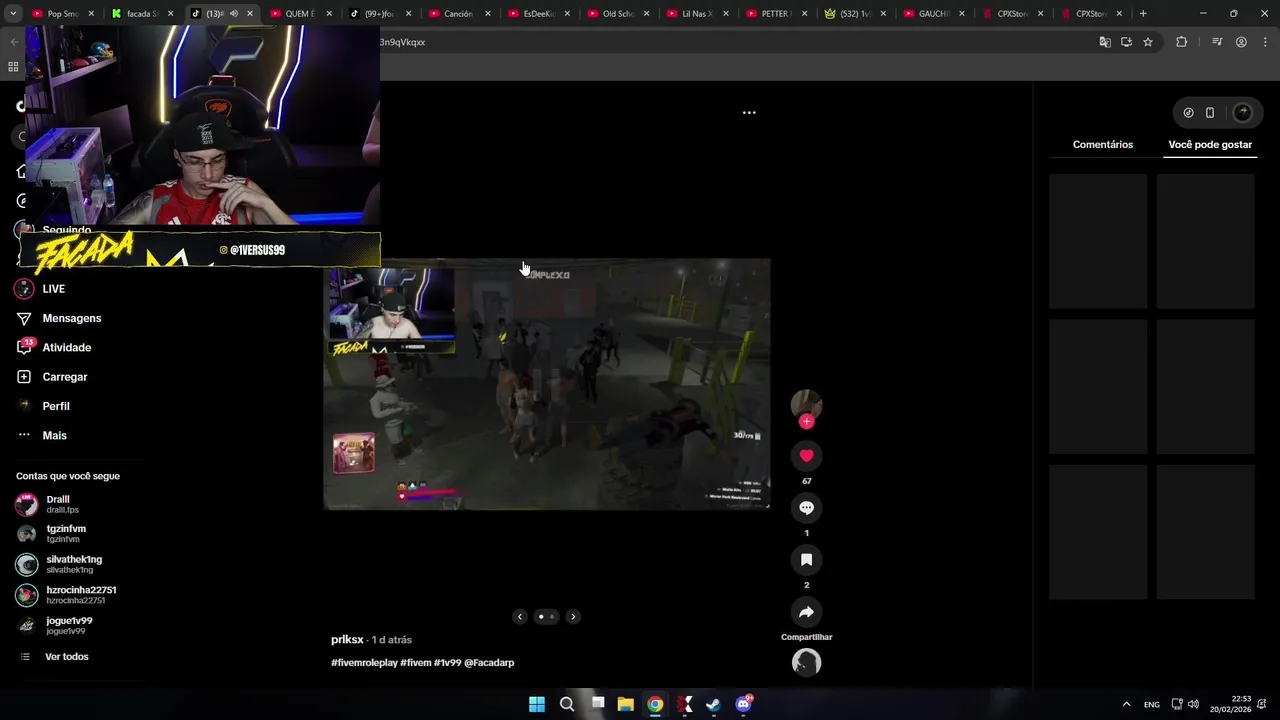
Task: Click the phone app icon at top right
Action: 1210,113
